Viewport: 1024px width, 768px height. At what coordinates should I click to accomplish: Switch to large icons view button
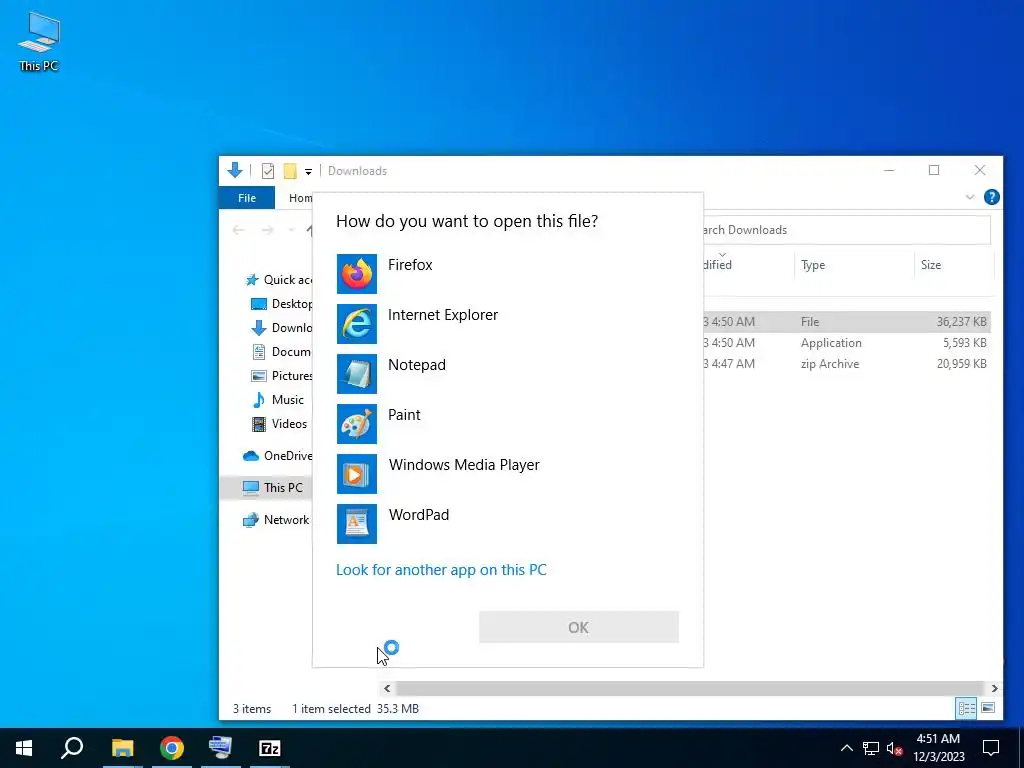(x=988, y=708)
